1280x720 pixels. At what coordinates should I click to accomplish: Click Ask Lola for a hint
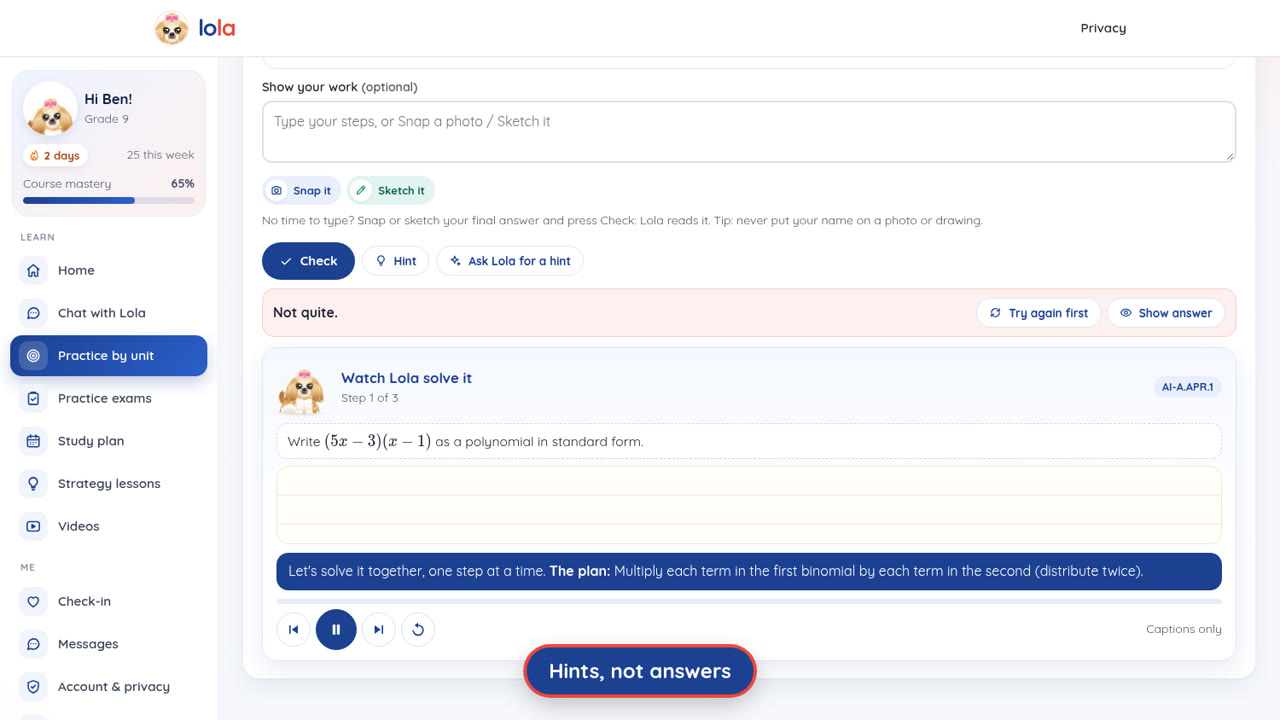coord(510,261)
